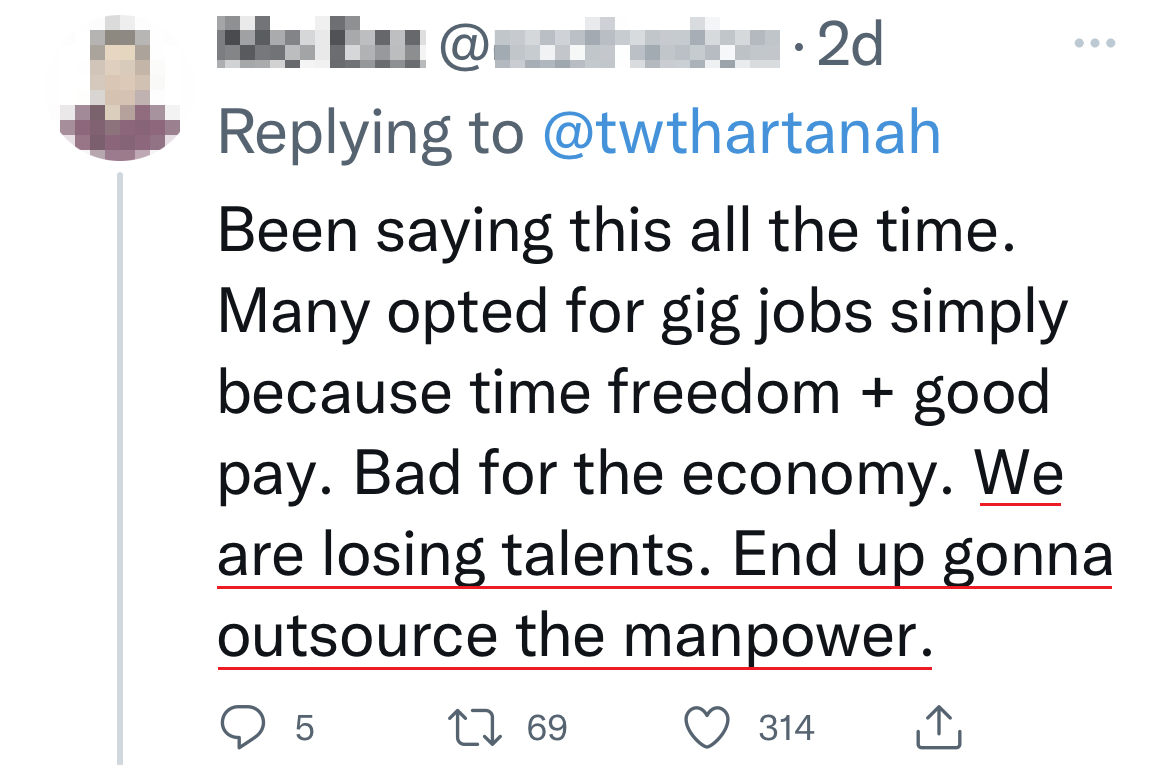
Task: Click the reply speech bubble icon
Action: click(241, 727)
